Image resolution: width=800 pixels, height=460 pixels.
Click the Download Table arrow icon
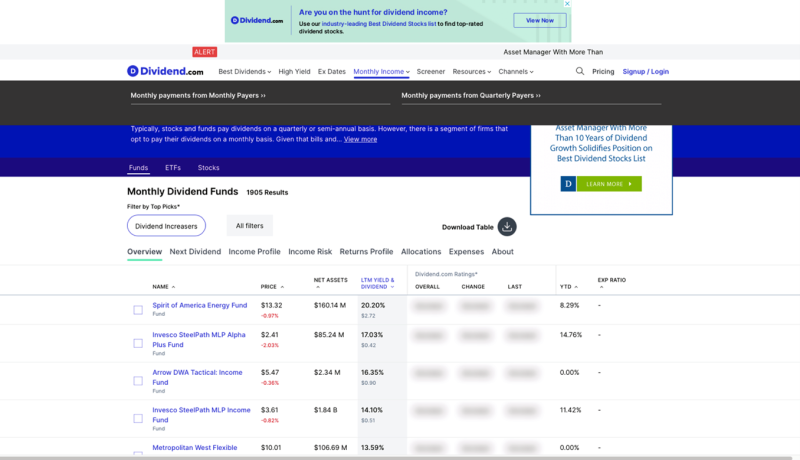pyautogui.click(x=507, y=227)
